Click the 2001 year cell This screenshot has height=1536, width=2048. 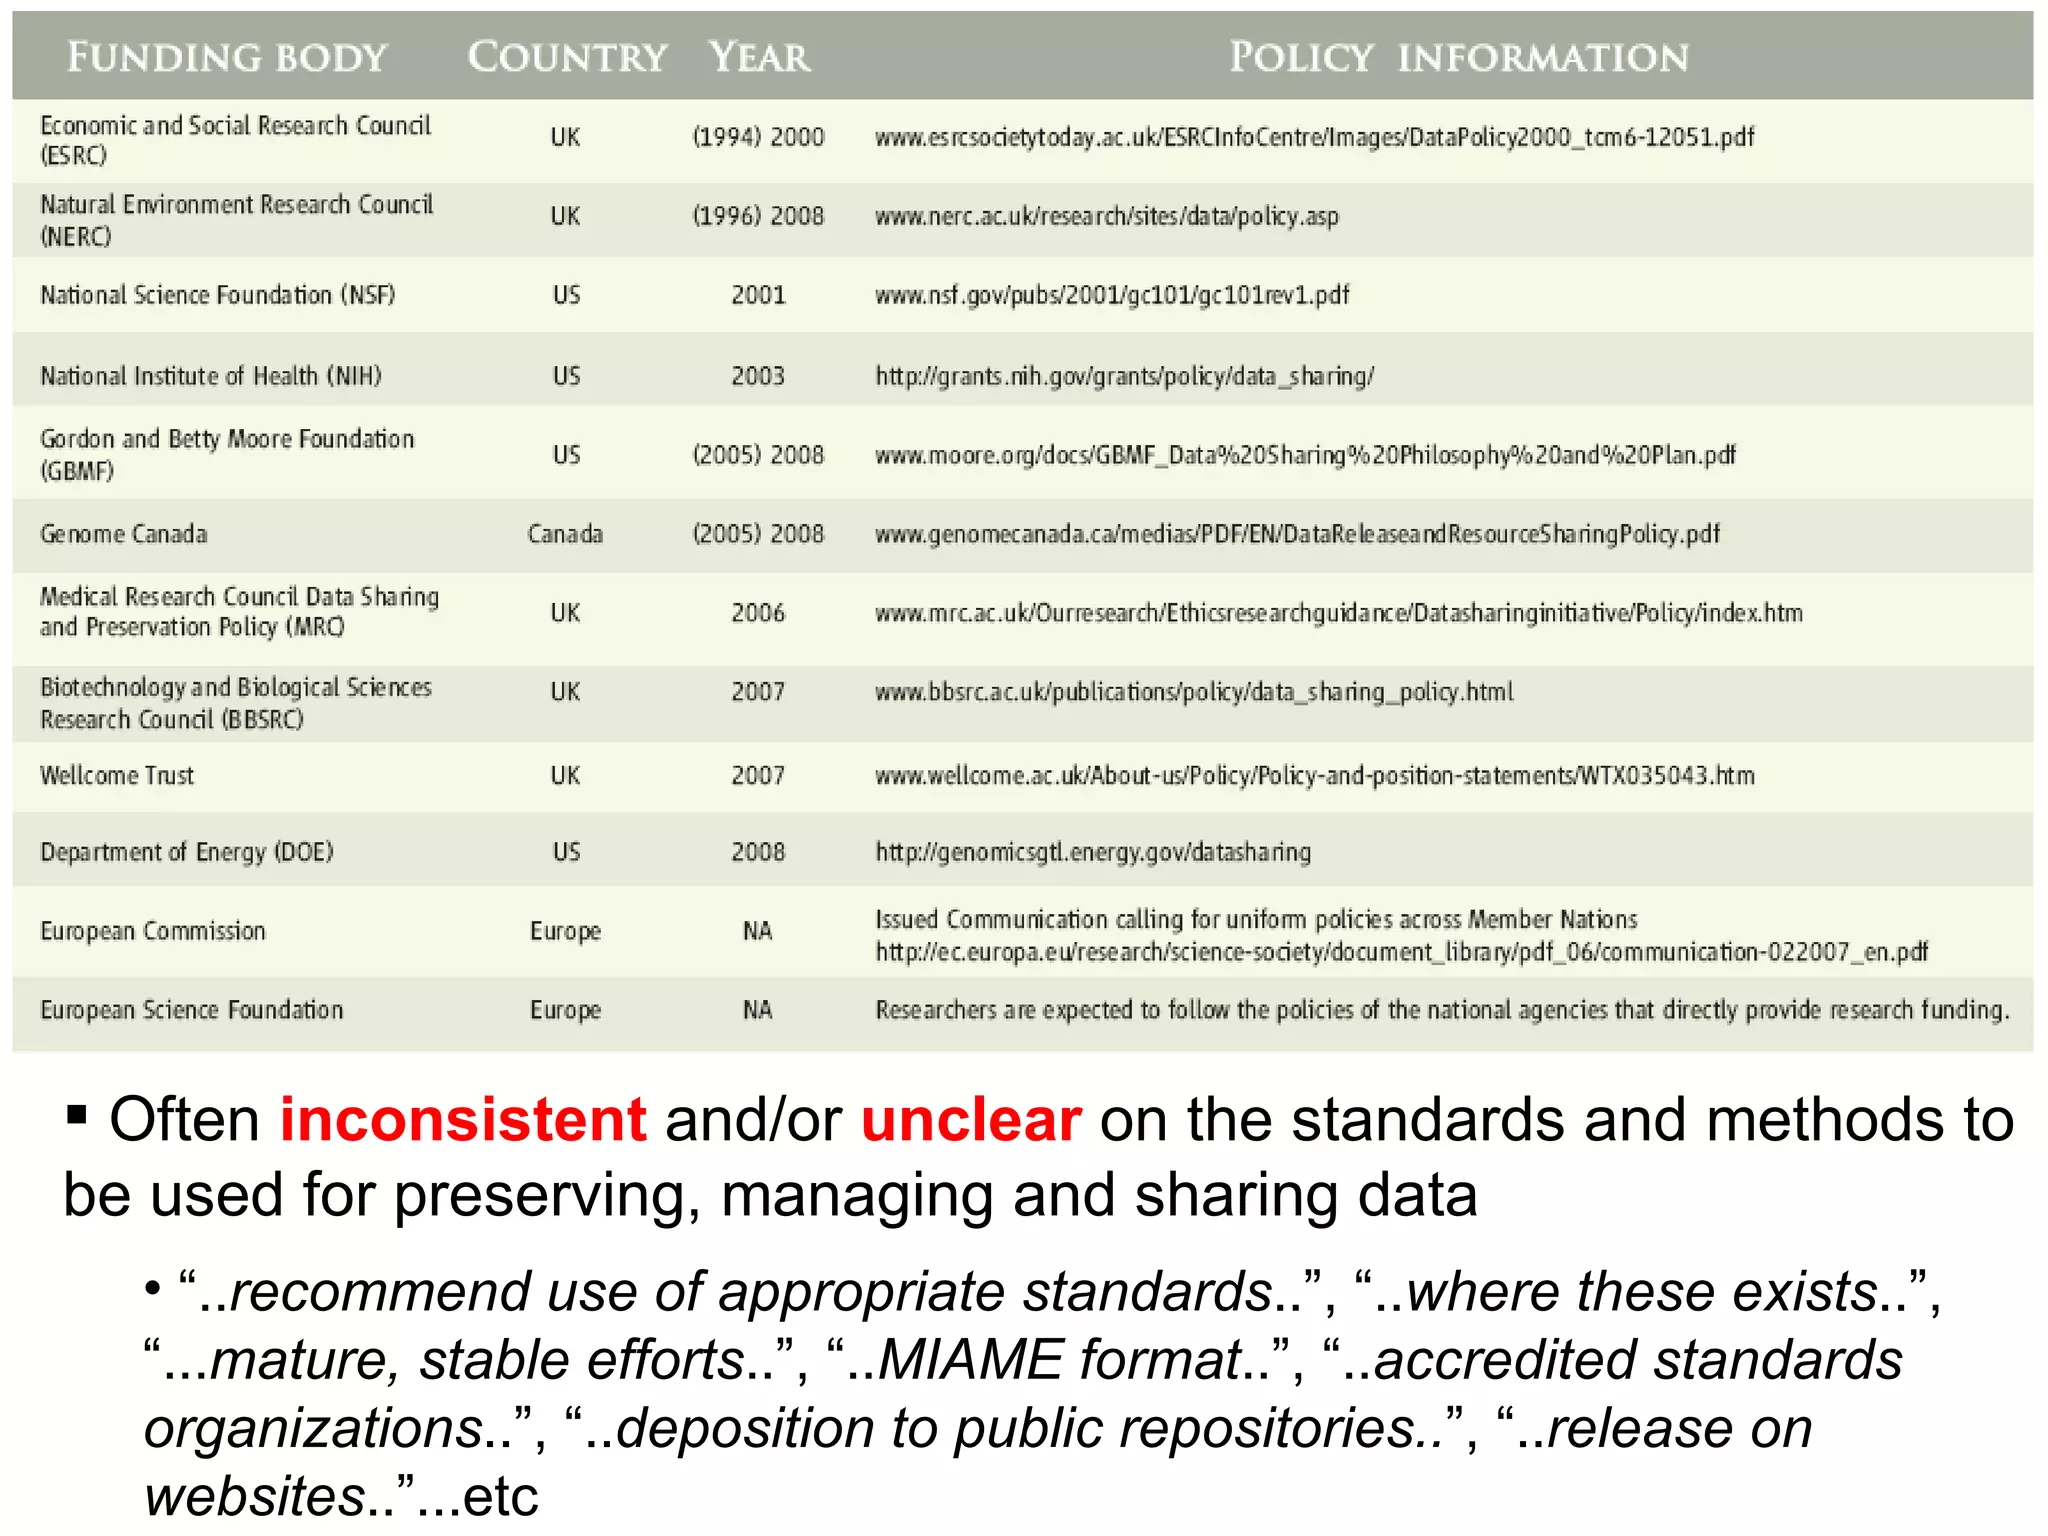759,295
